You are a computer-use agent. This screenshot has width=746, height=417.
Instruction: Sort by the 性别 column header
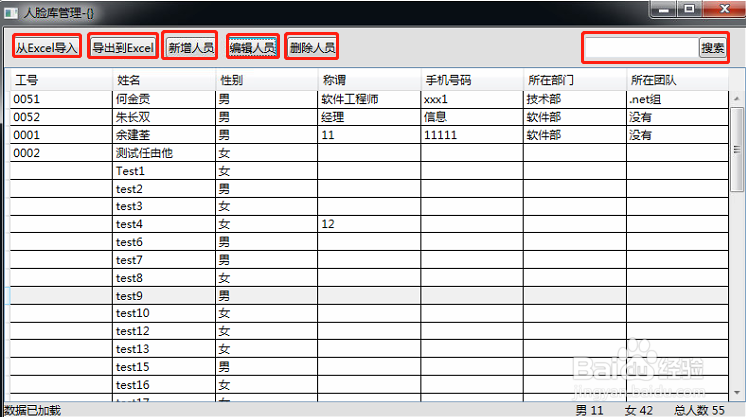266,80
